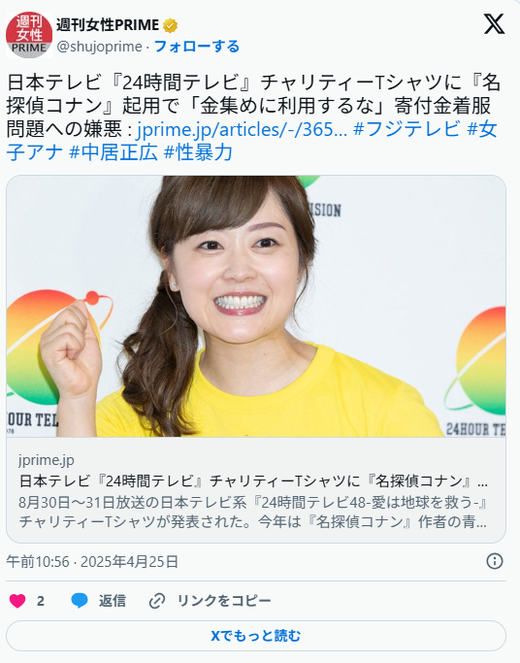The width and height of the screenshot is (520, 663).
Task: Click the chain link copy icon
Action: [x=157, y=601]
